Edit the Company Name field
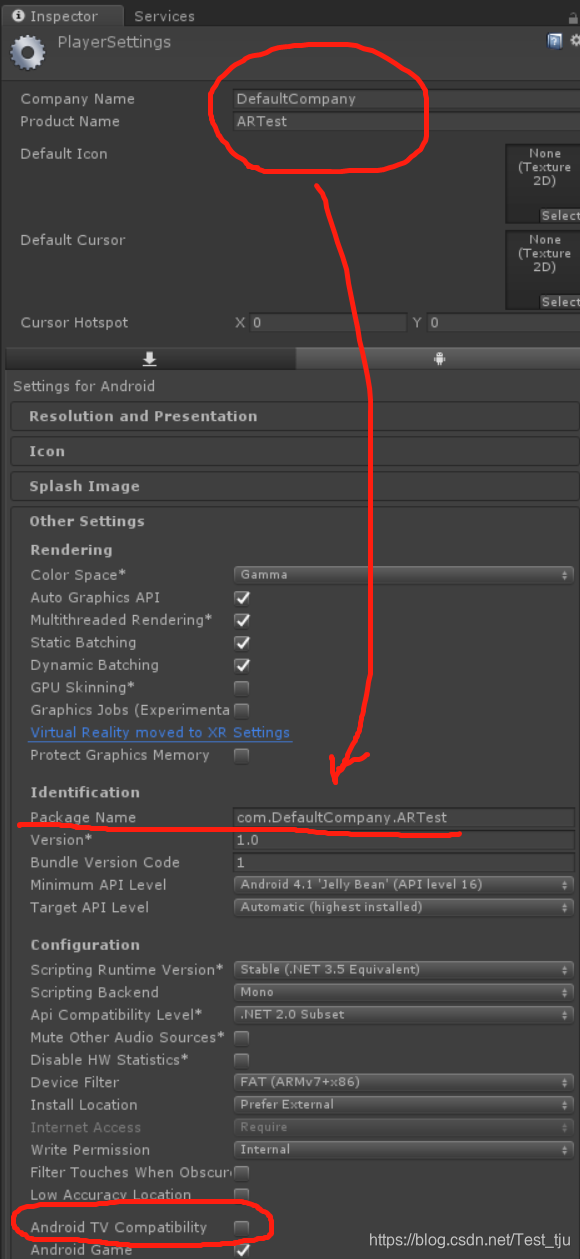 pos(404,99)
